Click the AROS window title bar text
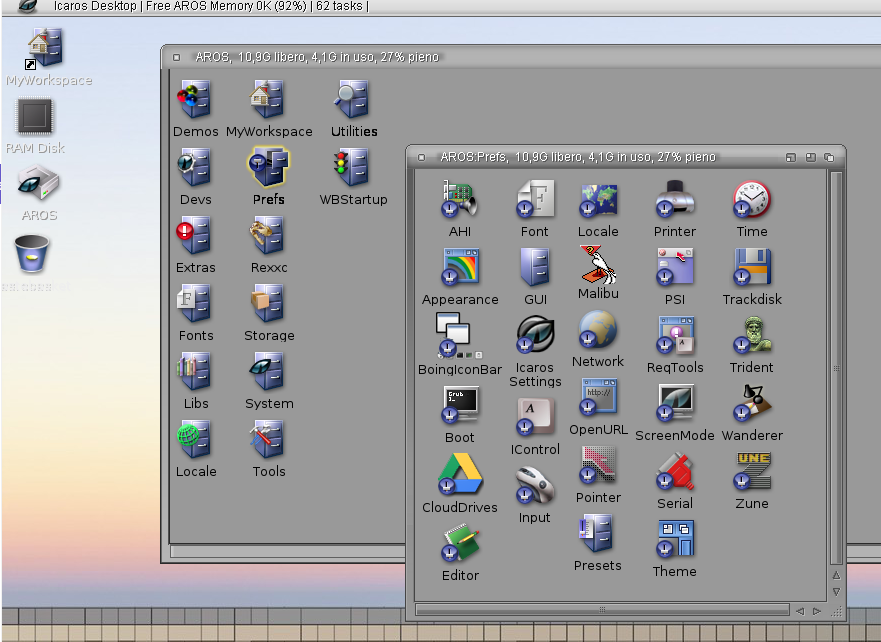Screen dimensions: 881x642 (316, 57)
